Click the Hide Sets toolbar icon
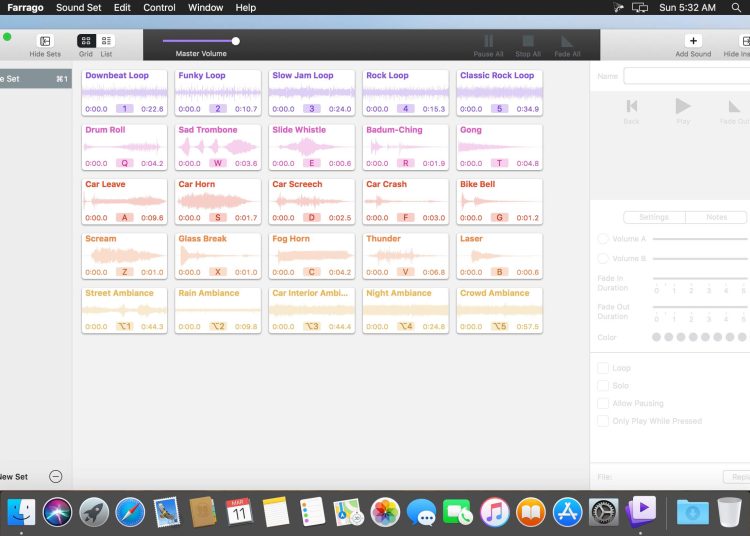Screen dimensions: 750x536 (x=45, y=41)
